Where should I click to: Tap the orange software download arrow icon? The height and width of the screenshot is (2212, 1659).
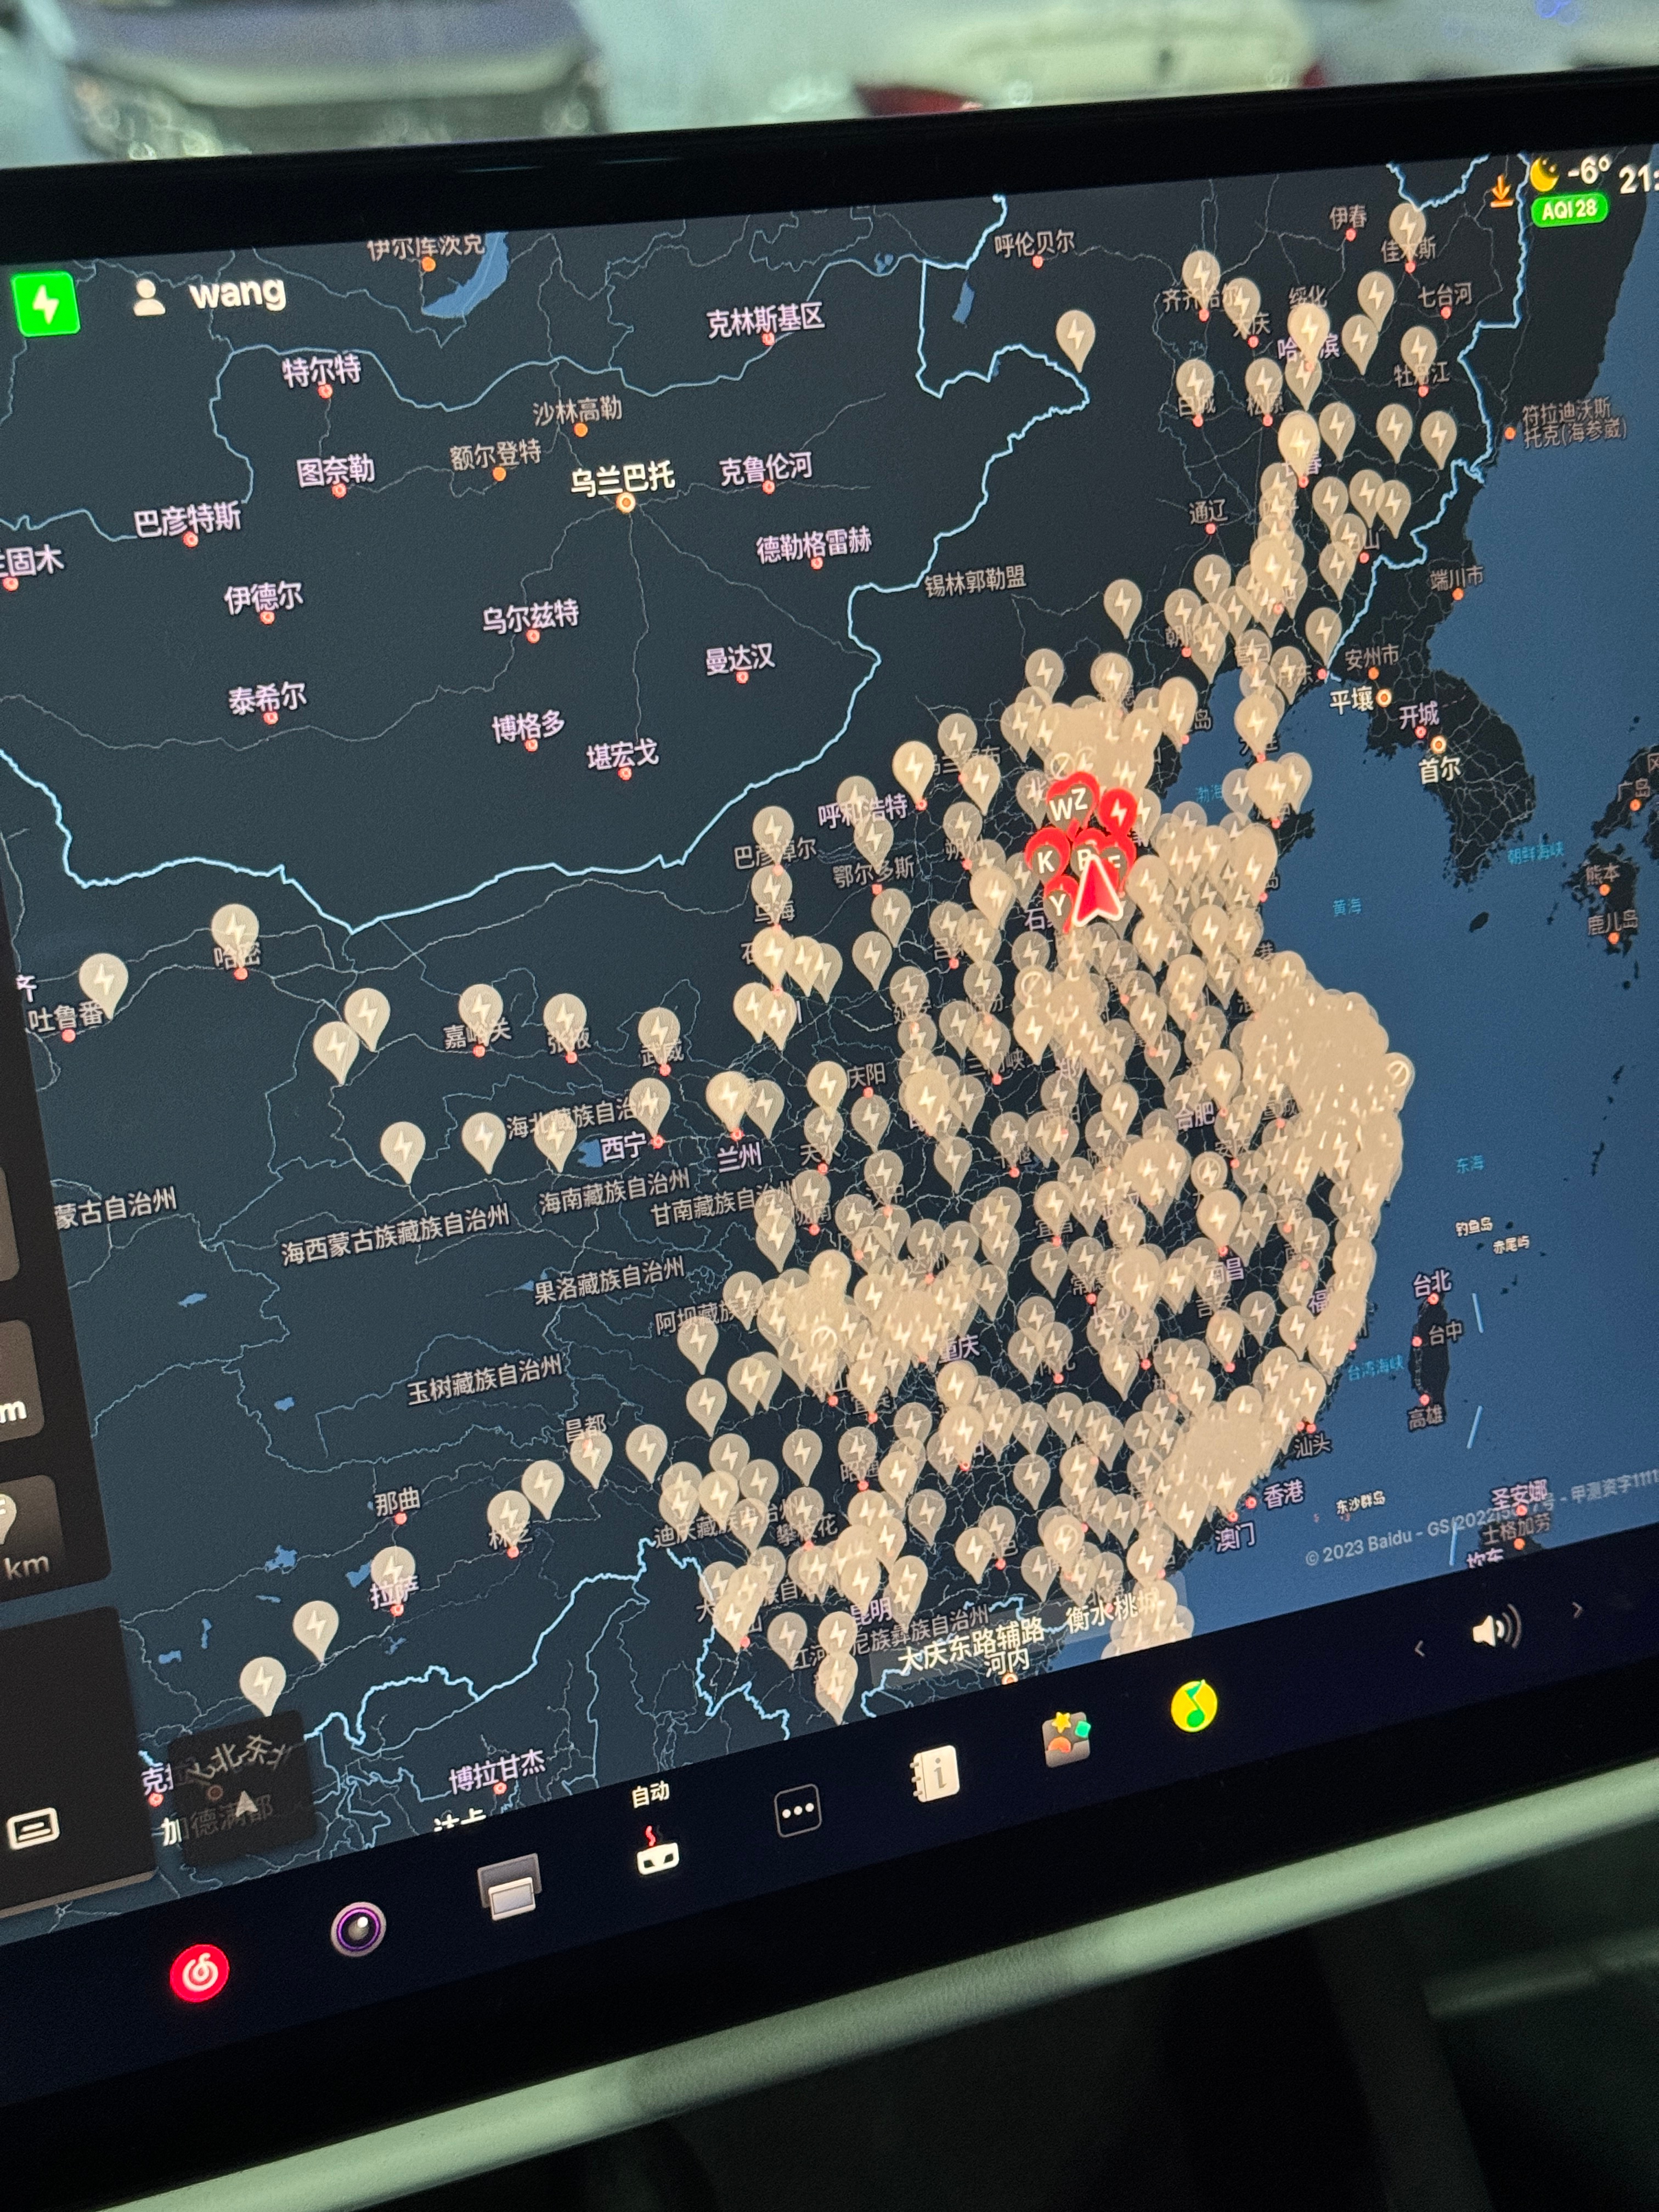1501,190
